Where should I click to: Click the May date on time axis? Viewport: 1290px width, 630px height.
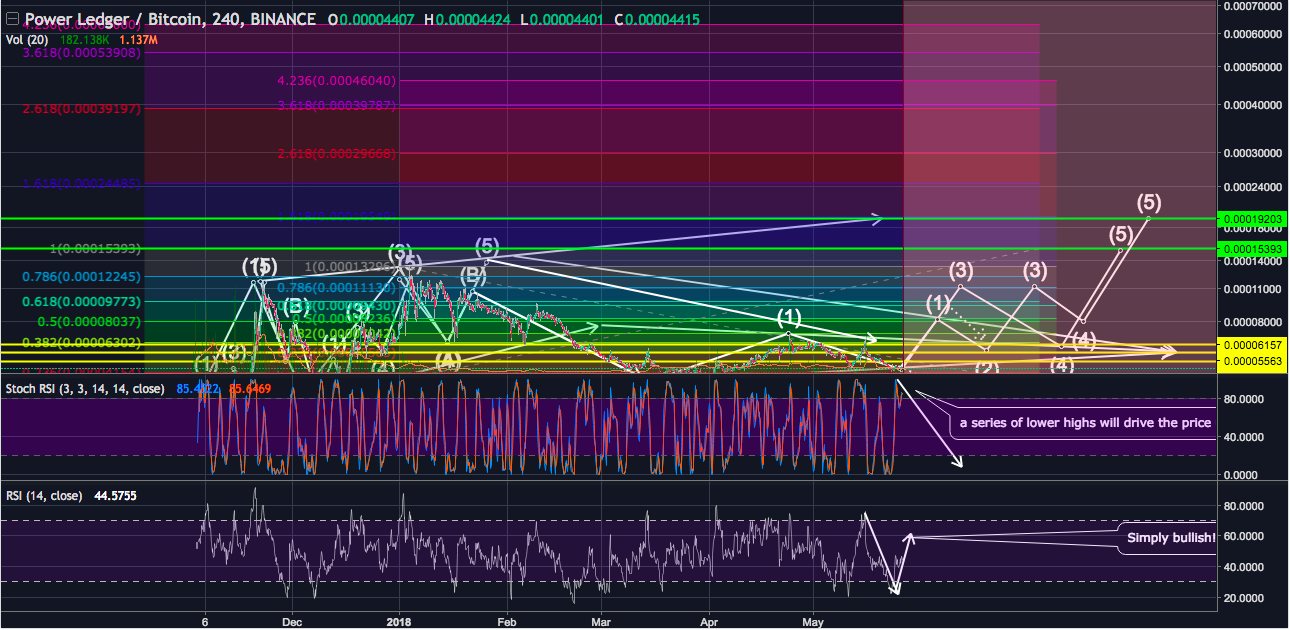812,620
